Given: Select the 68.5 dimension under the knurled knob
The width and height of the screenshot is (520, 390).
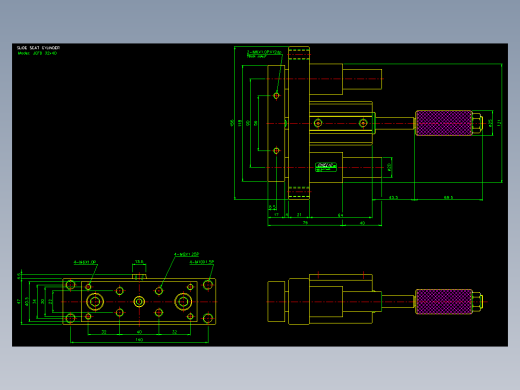Looking at the screenshot, I should pyautogui.click(x=448, y=197).
